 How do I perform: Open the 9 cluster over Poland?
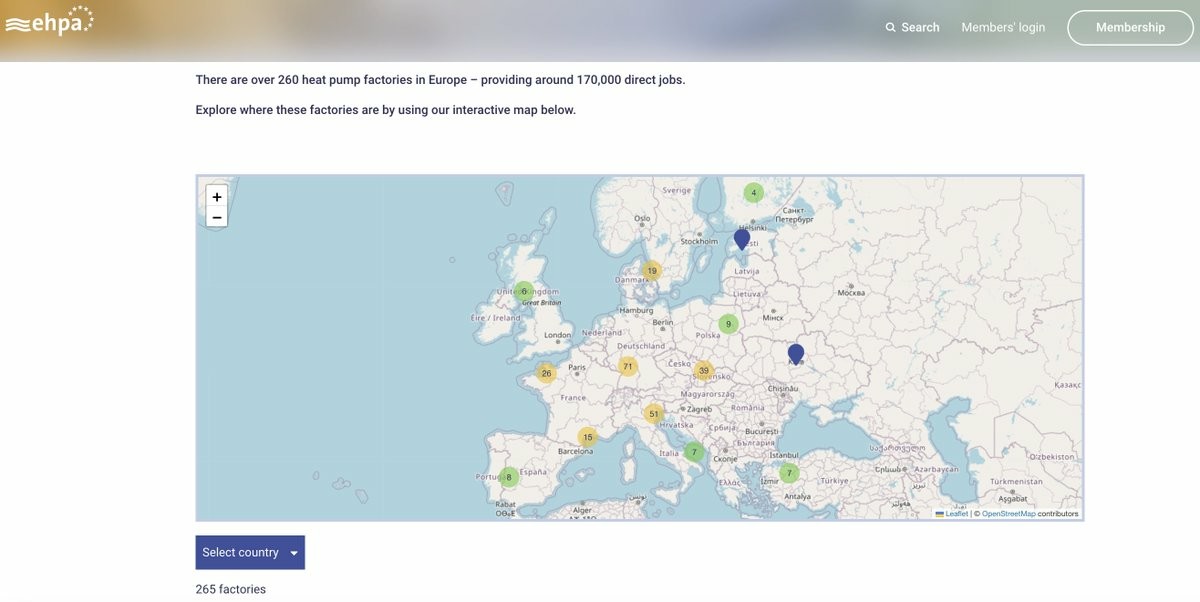coord(729,324)
